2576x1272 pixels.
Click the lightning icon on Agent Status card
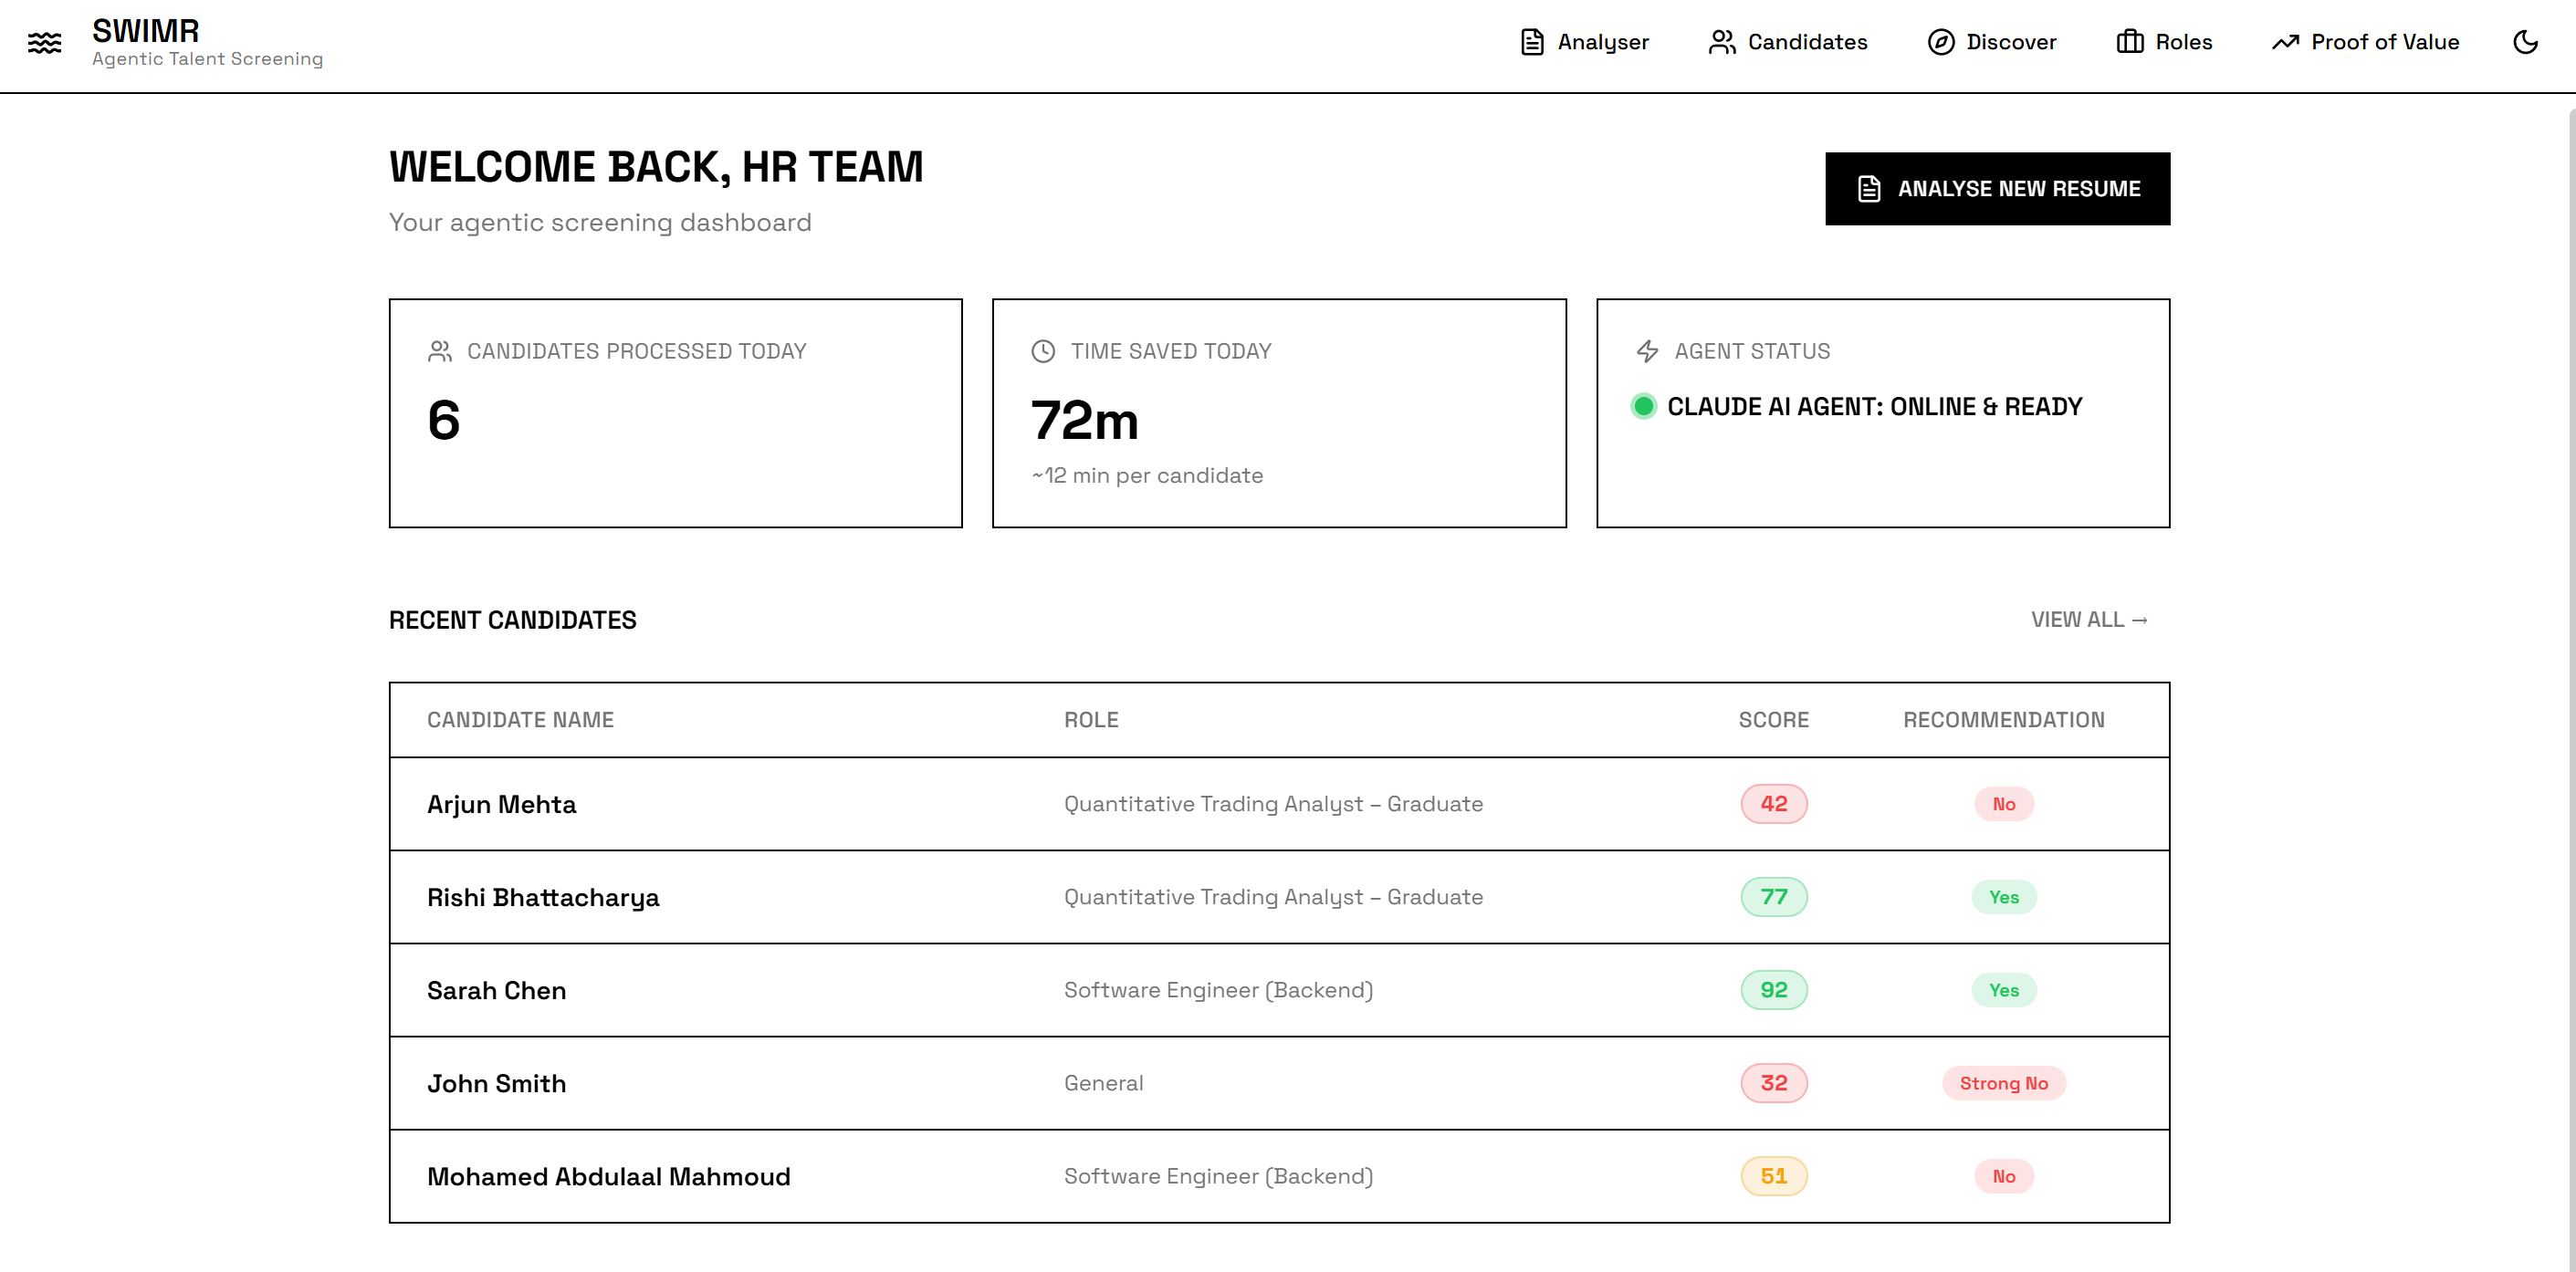[1647, 351]
